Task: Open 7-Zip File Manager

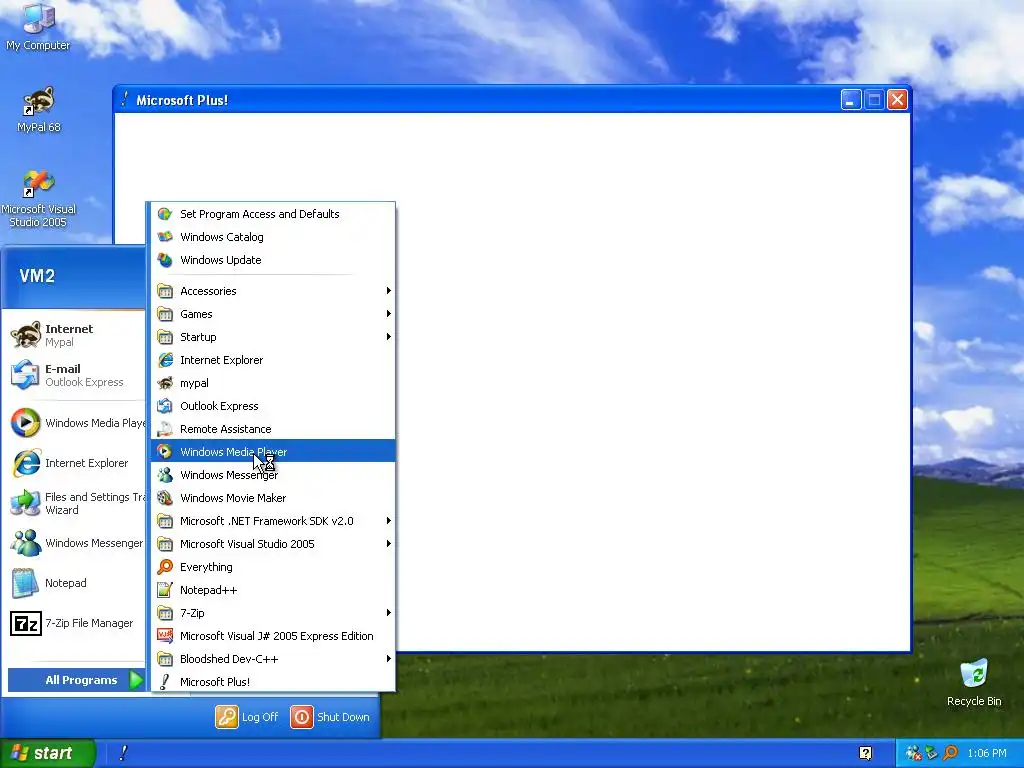Action: (75, 623)
